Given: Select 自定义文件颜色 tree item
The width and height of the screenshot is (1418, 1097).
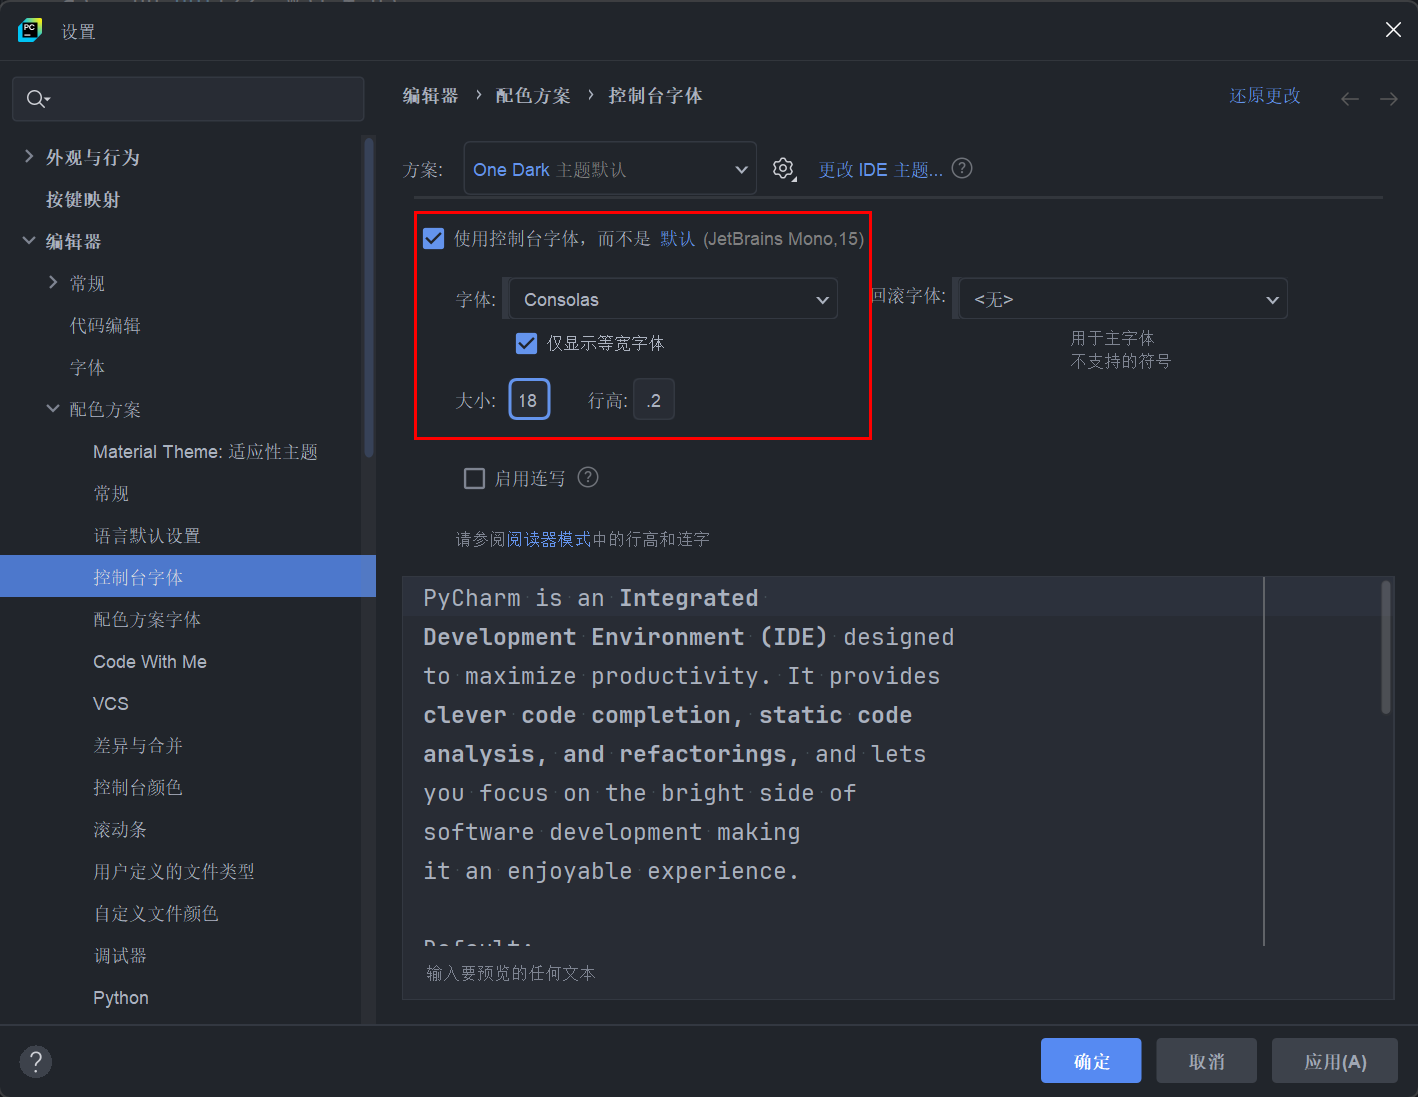Looking at the screenshot, I should pos(156,913).
